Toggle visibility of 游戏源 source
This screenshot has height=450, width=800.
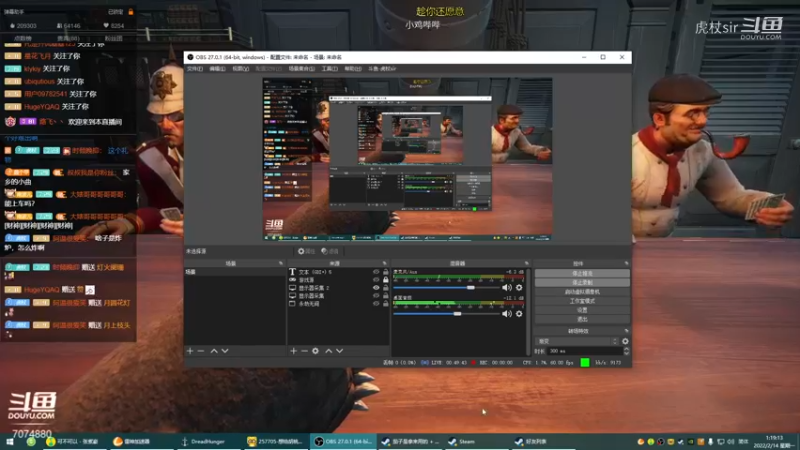pyautogui.click(x=376, y=280)
